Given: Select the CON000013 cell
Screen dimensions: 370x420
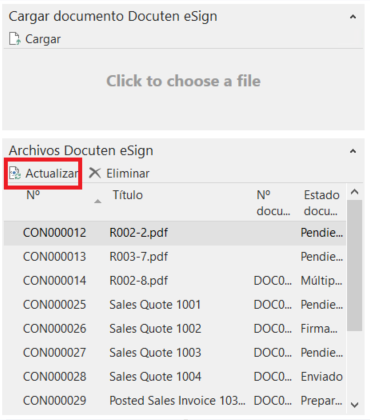Looking at the screenshot, I should [54, 257].
